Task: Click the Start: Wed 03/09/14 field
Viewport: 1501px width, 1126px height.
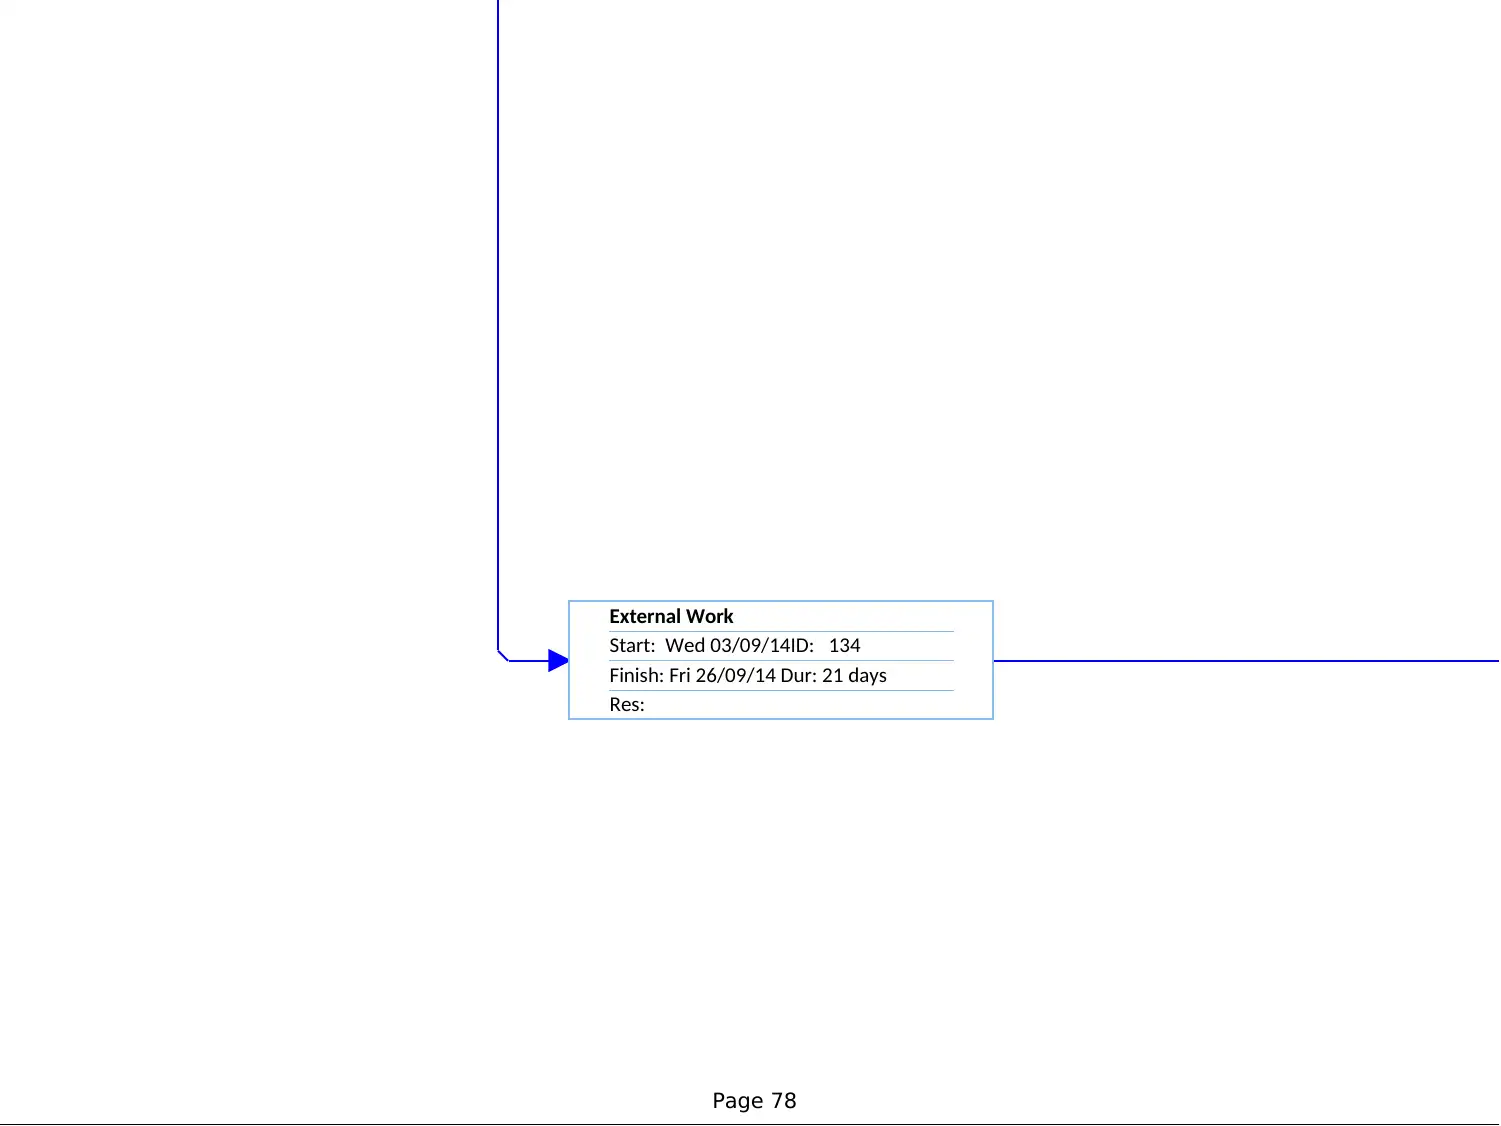Action: point(698,646)
